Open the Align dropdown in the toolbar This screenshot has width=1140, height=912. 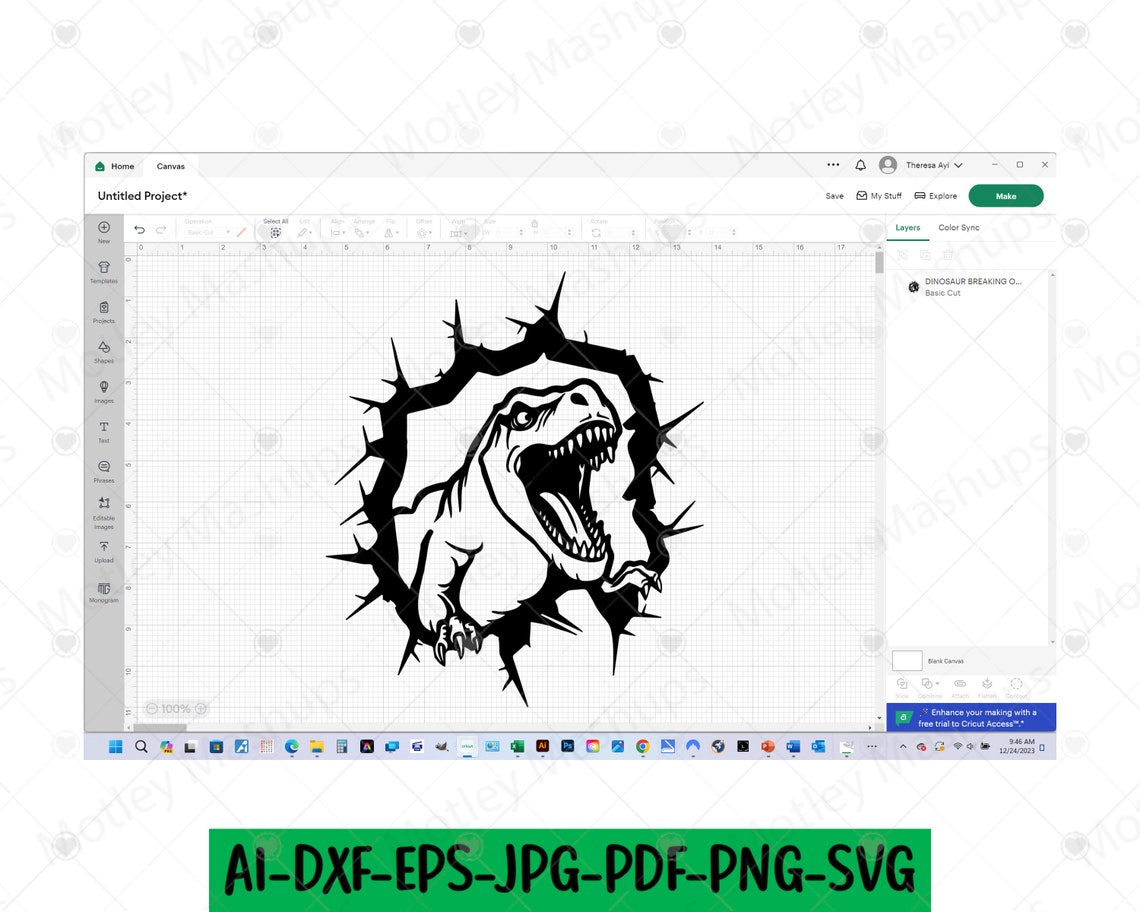coord(338,232)
